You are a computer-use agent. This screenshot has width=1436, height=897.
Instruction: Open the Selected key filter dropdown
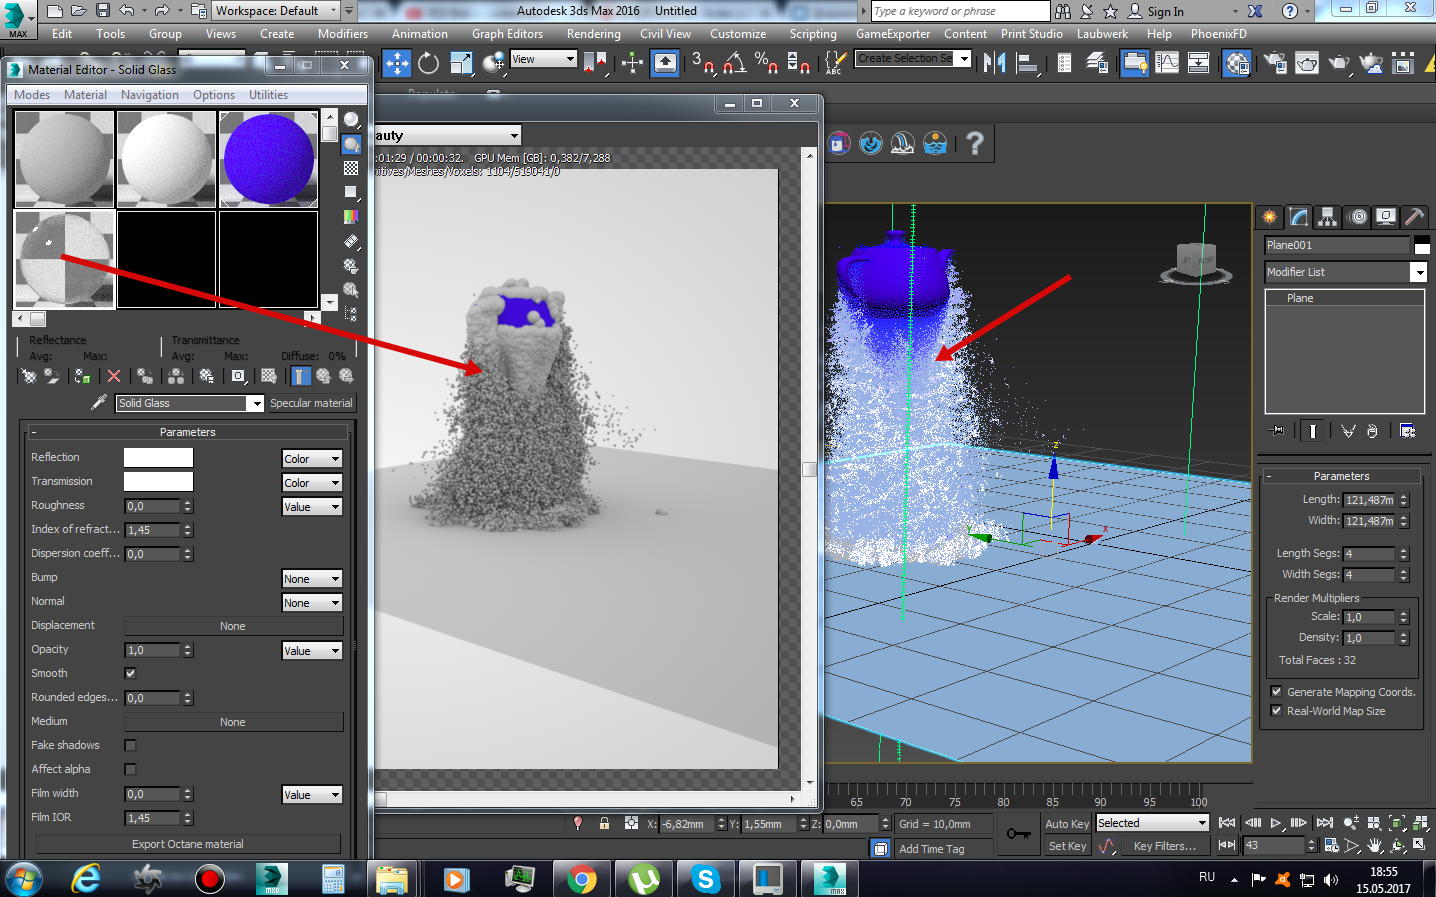(1153, 823)
